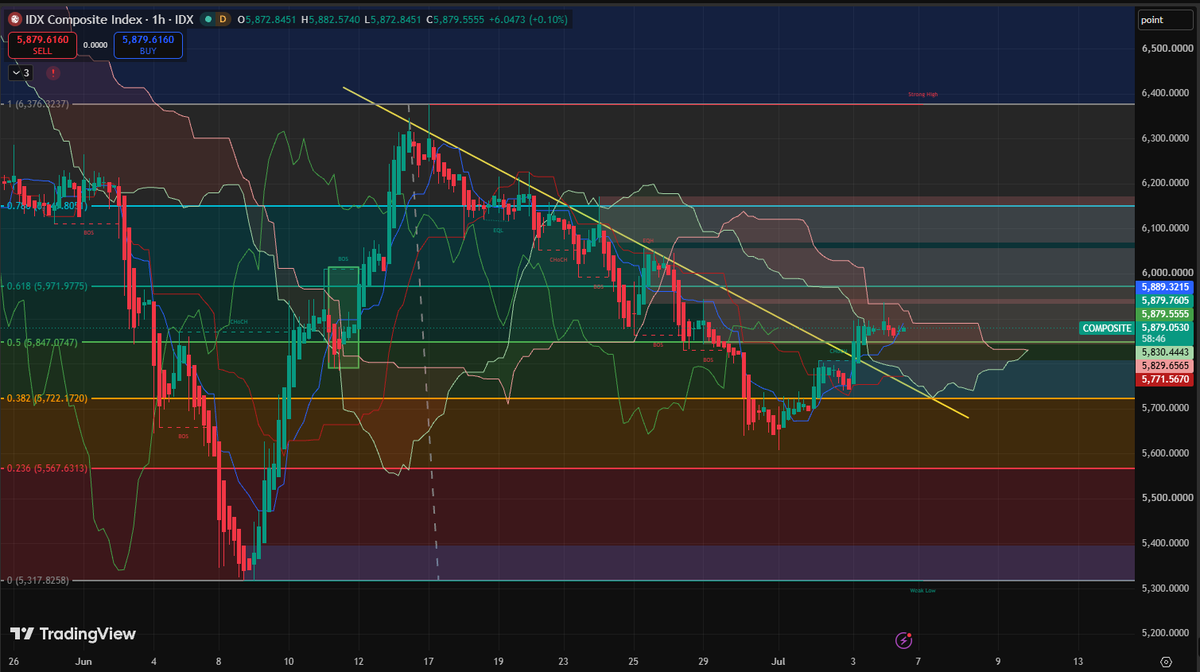Click the 'Strong High' label

coord(922,94)
